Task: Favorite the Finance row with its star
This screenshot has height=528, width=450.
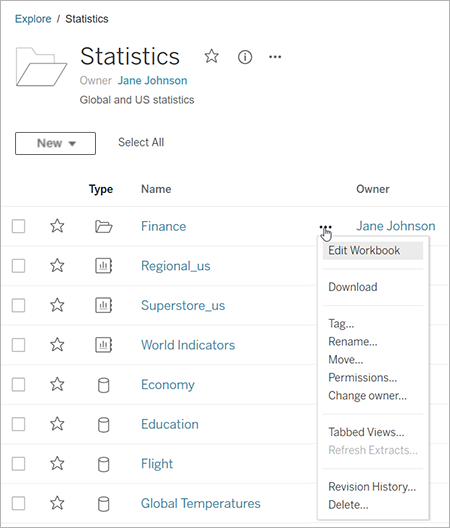Action: pos(57,226)
